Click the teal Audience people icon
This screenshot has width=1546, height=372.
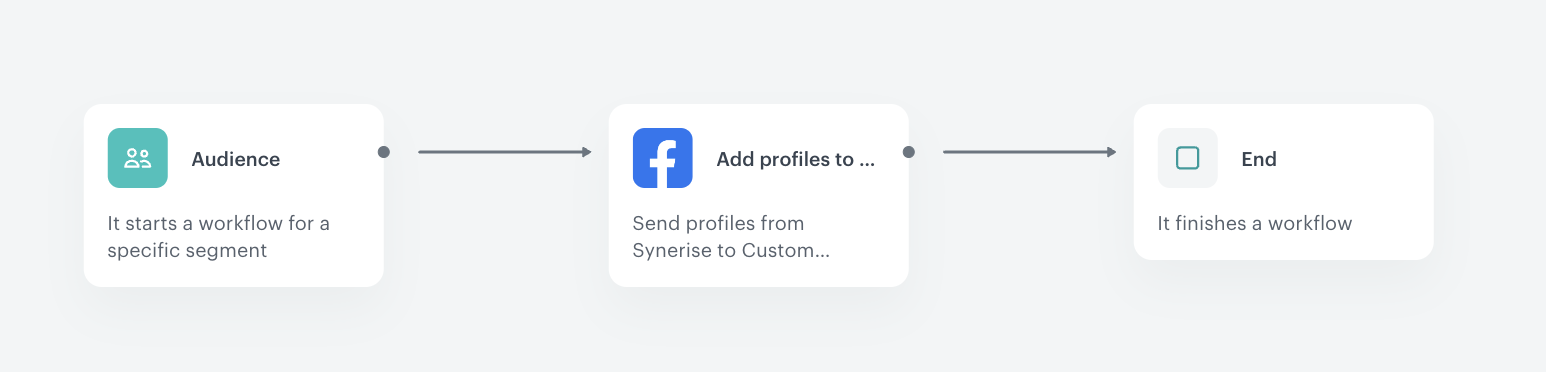coord(138,158)
